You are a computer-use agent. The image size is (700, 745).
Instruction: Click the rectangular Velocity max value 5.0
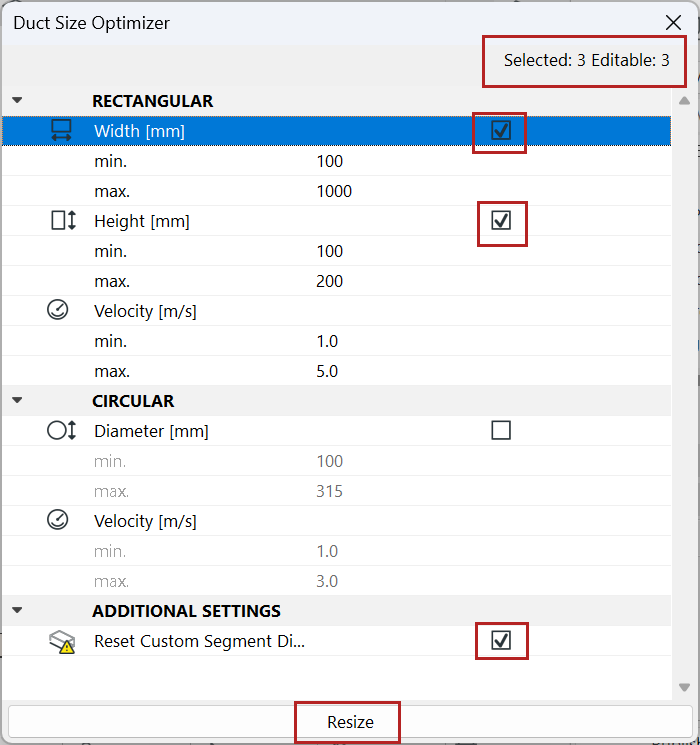point(327,371)
